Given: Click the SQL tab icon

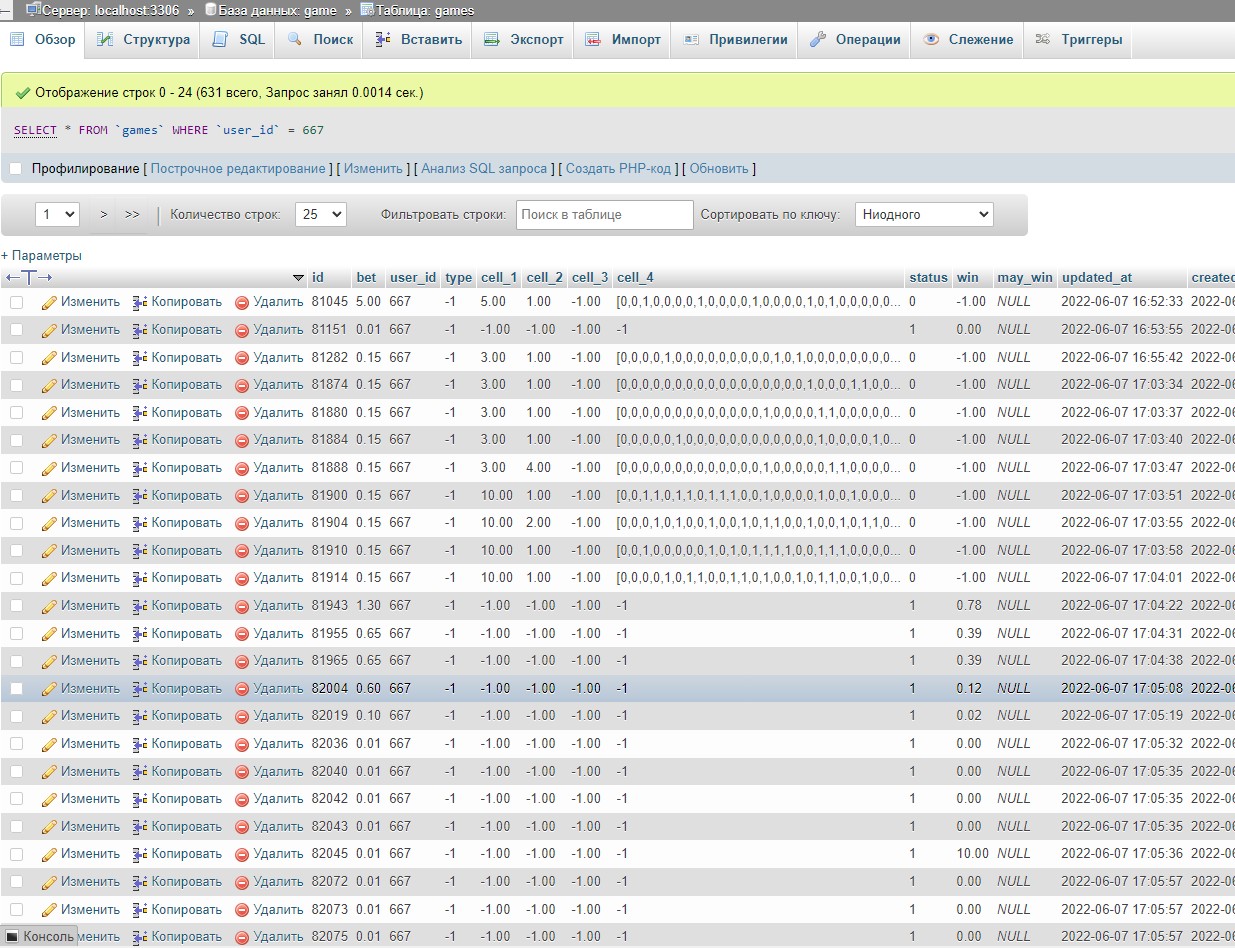Looking at the screenshot, I should (x=220, y=40).
